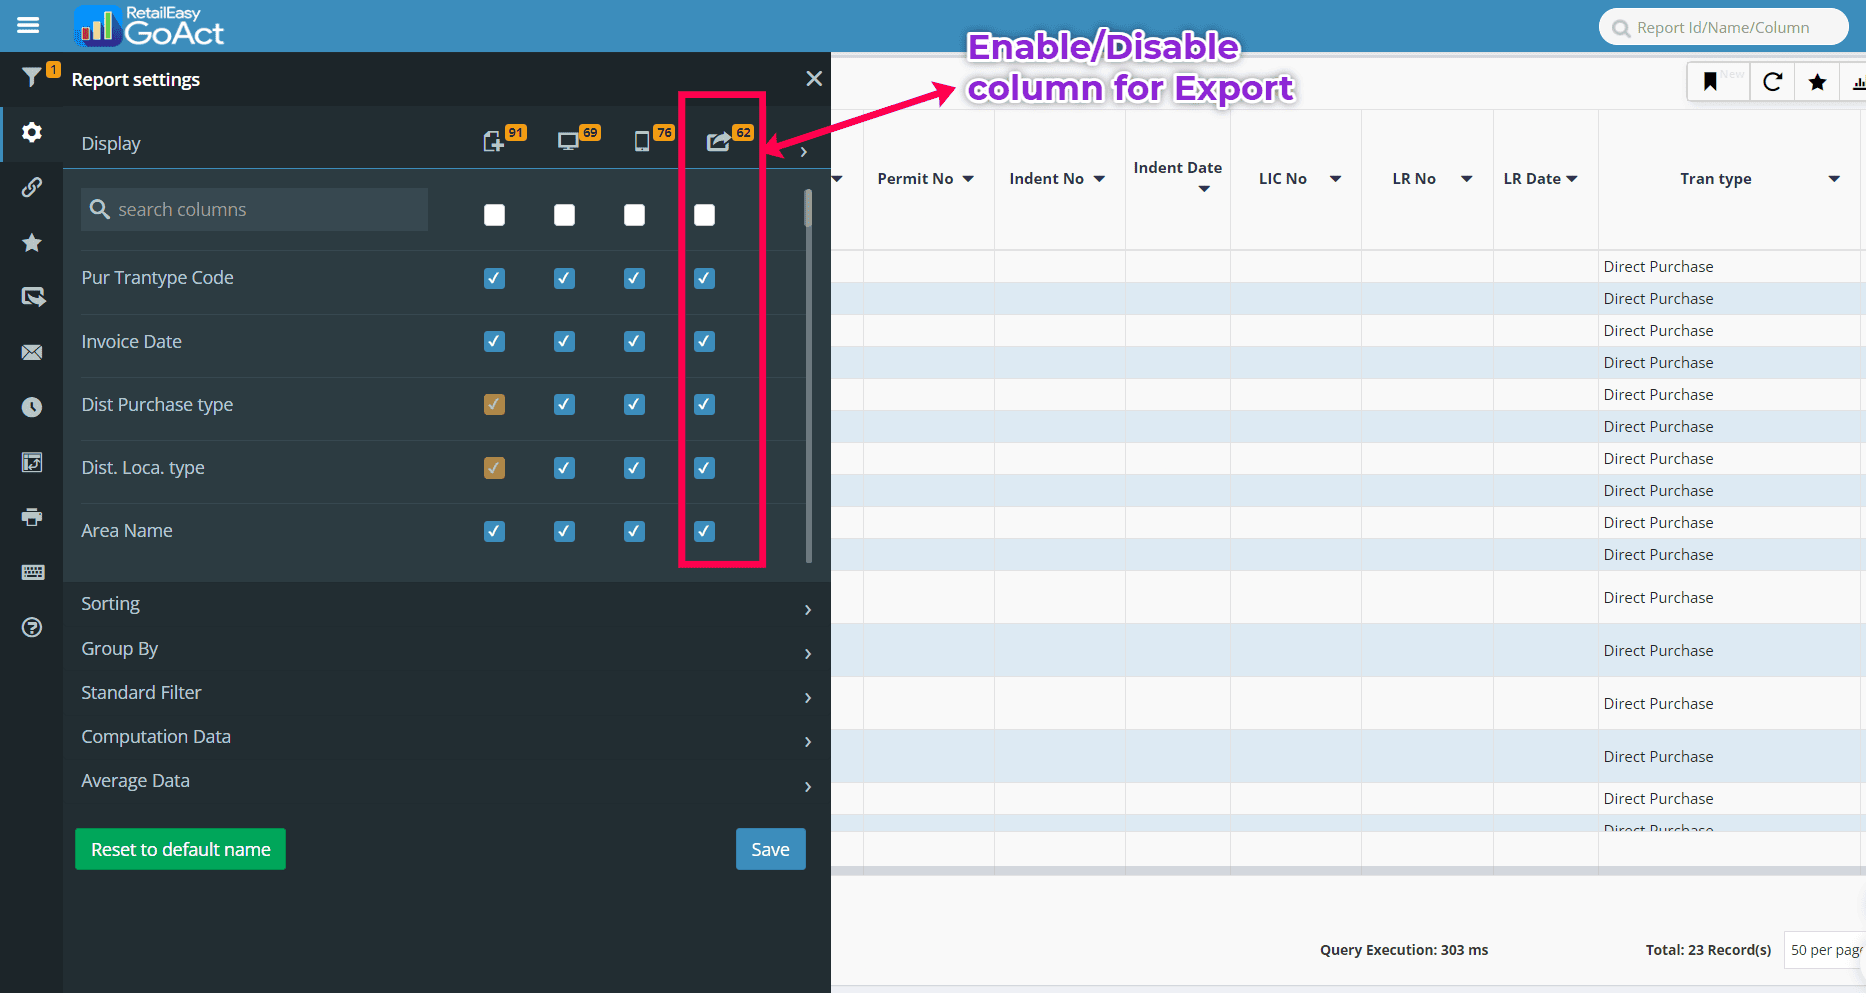Close the Report settings panel
The width and height of the screenshot is (1866, 998).
pos(814,78)
